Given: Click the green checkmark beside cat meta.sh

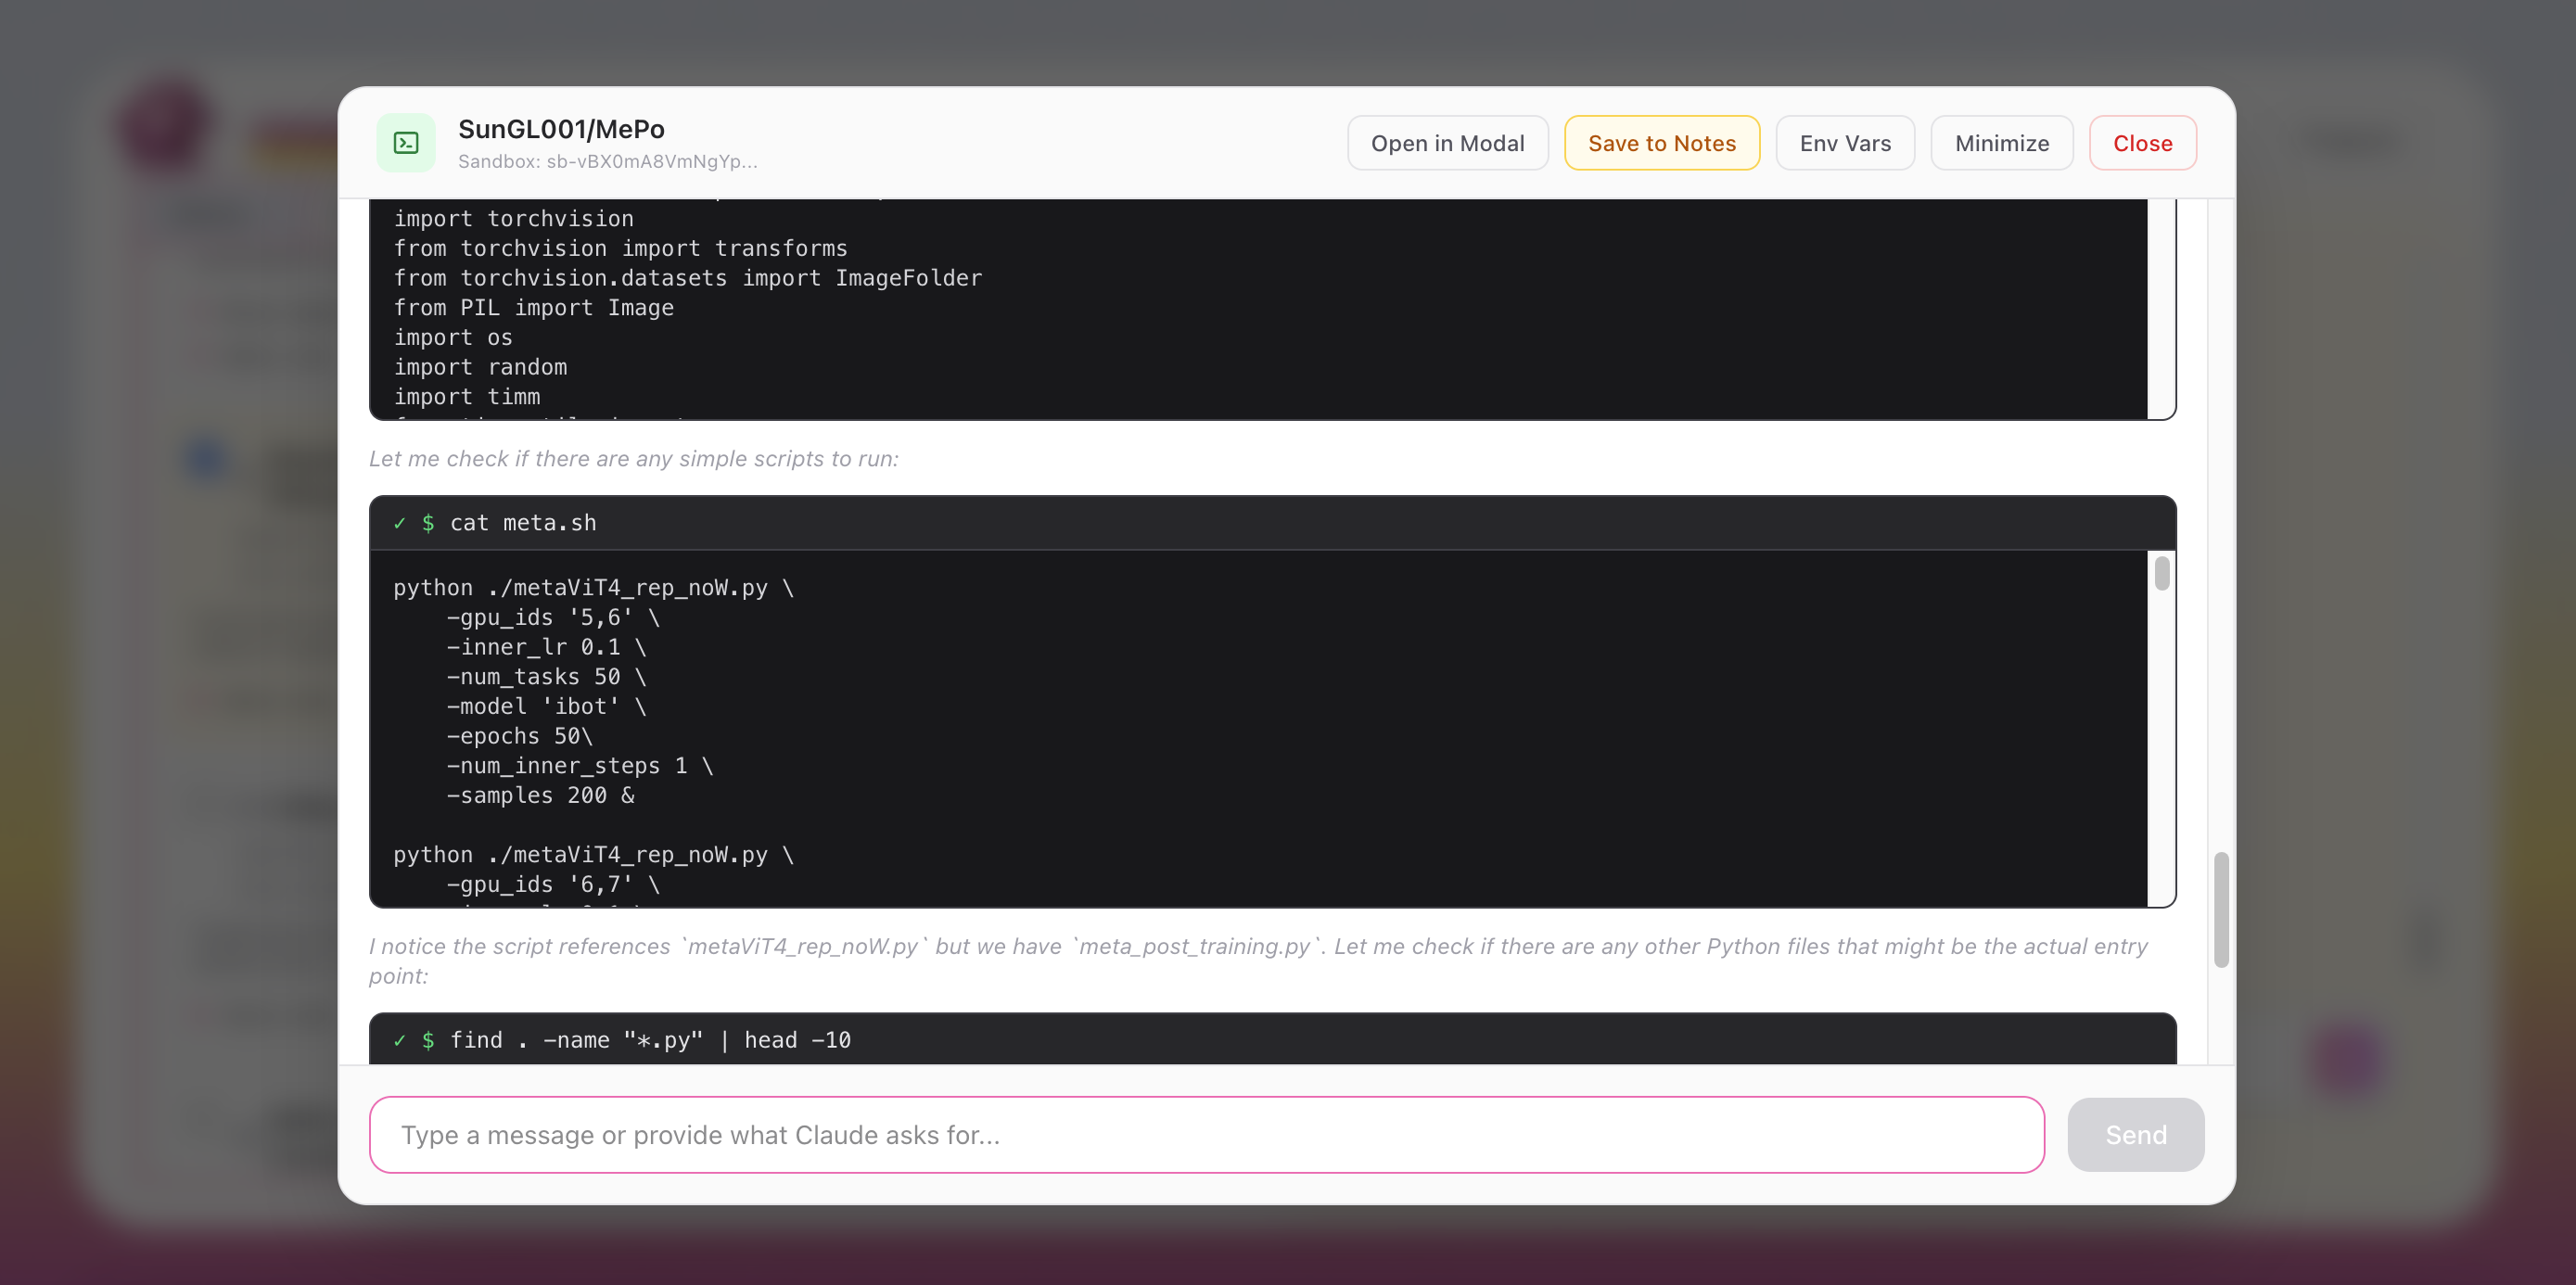Looking at the screenshot, I should pyautogui.click(x=399, y=523).
